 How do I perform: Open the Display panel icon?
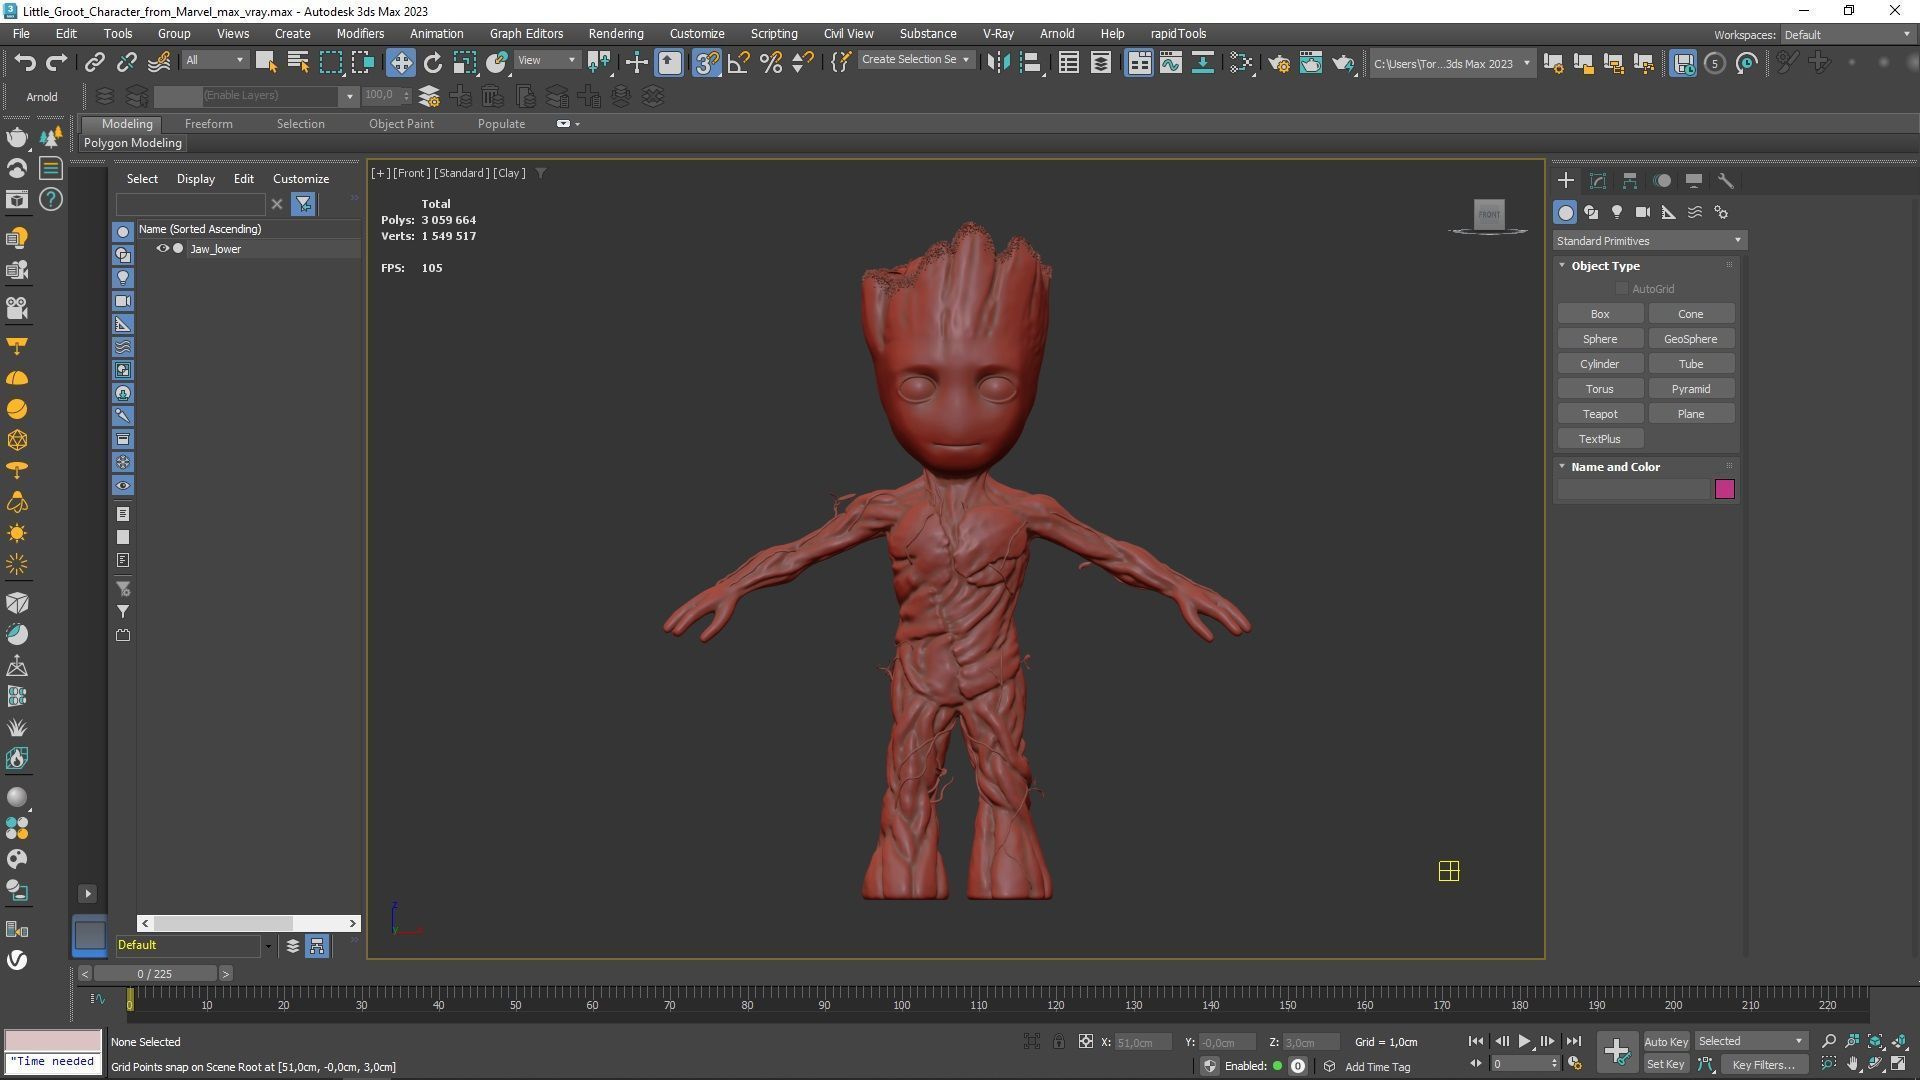click(x=1694, y=181)
